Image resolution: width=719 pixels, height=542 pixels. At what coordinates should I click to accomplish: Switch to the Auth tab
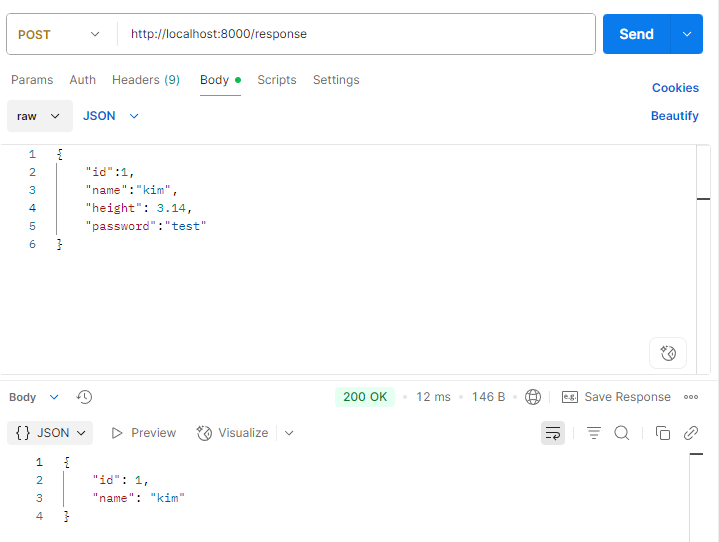click(83, 80)
